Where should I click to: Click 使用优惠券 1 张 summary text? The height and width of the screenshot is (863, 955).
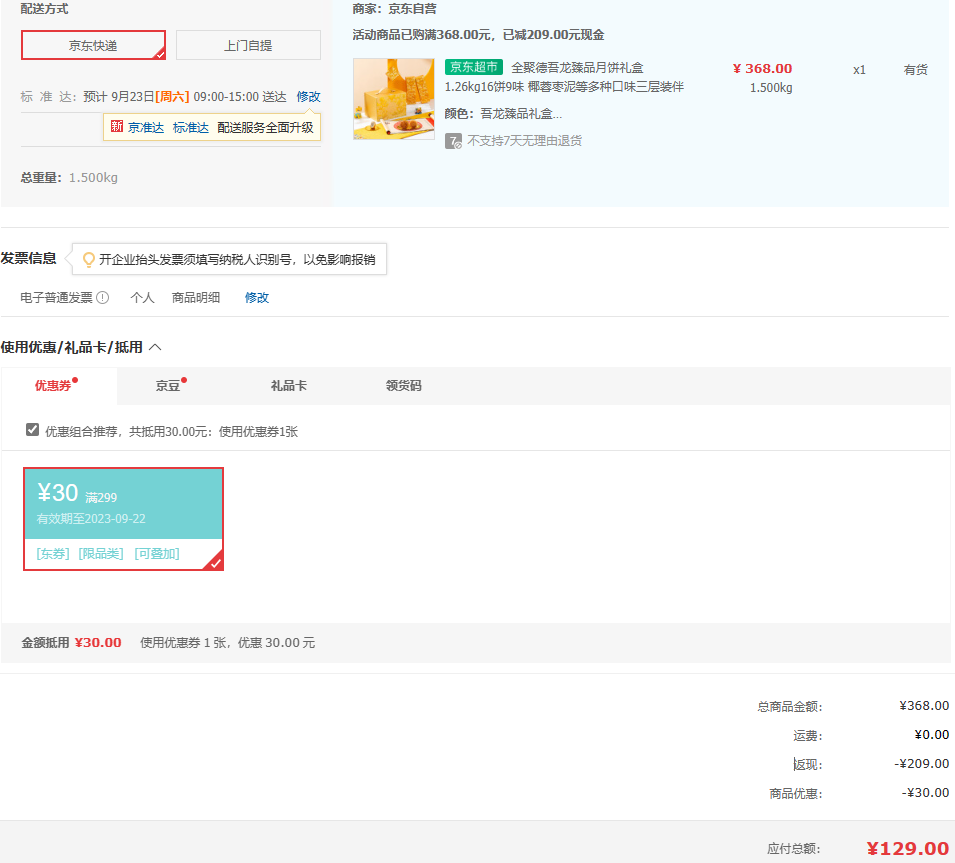[x=228, y=643]
